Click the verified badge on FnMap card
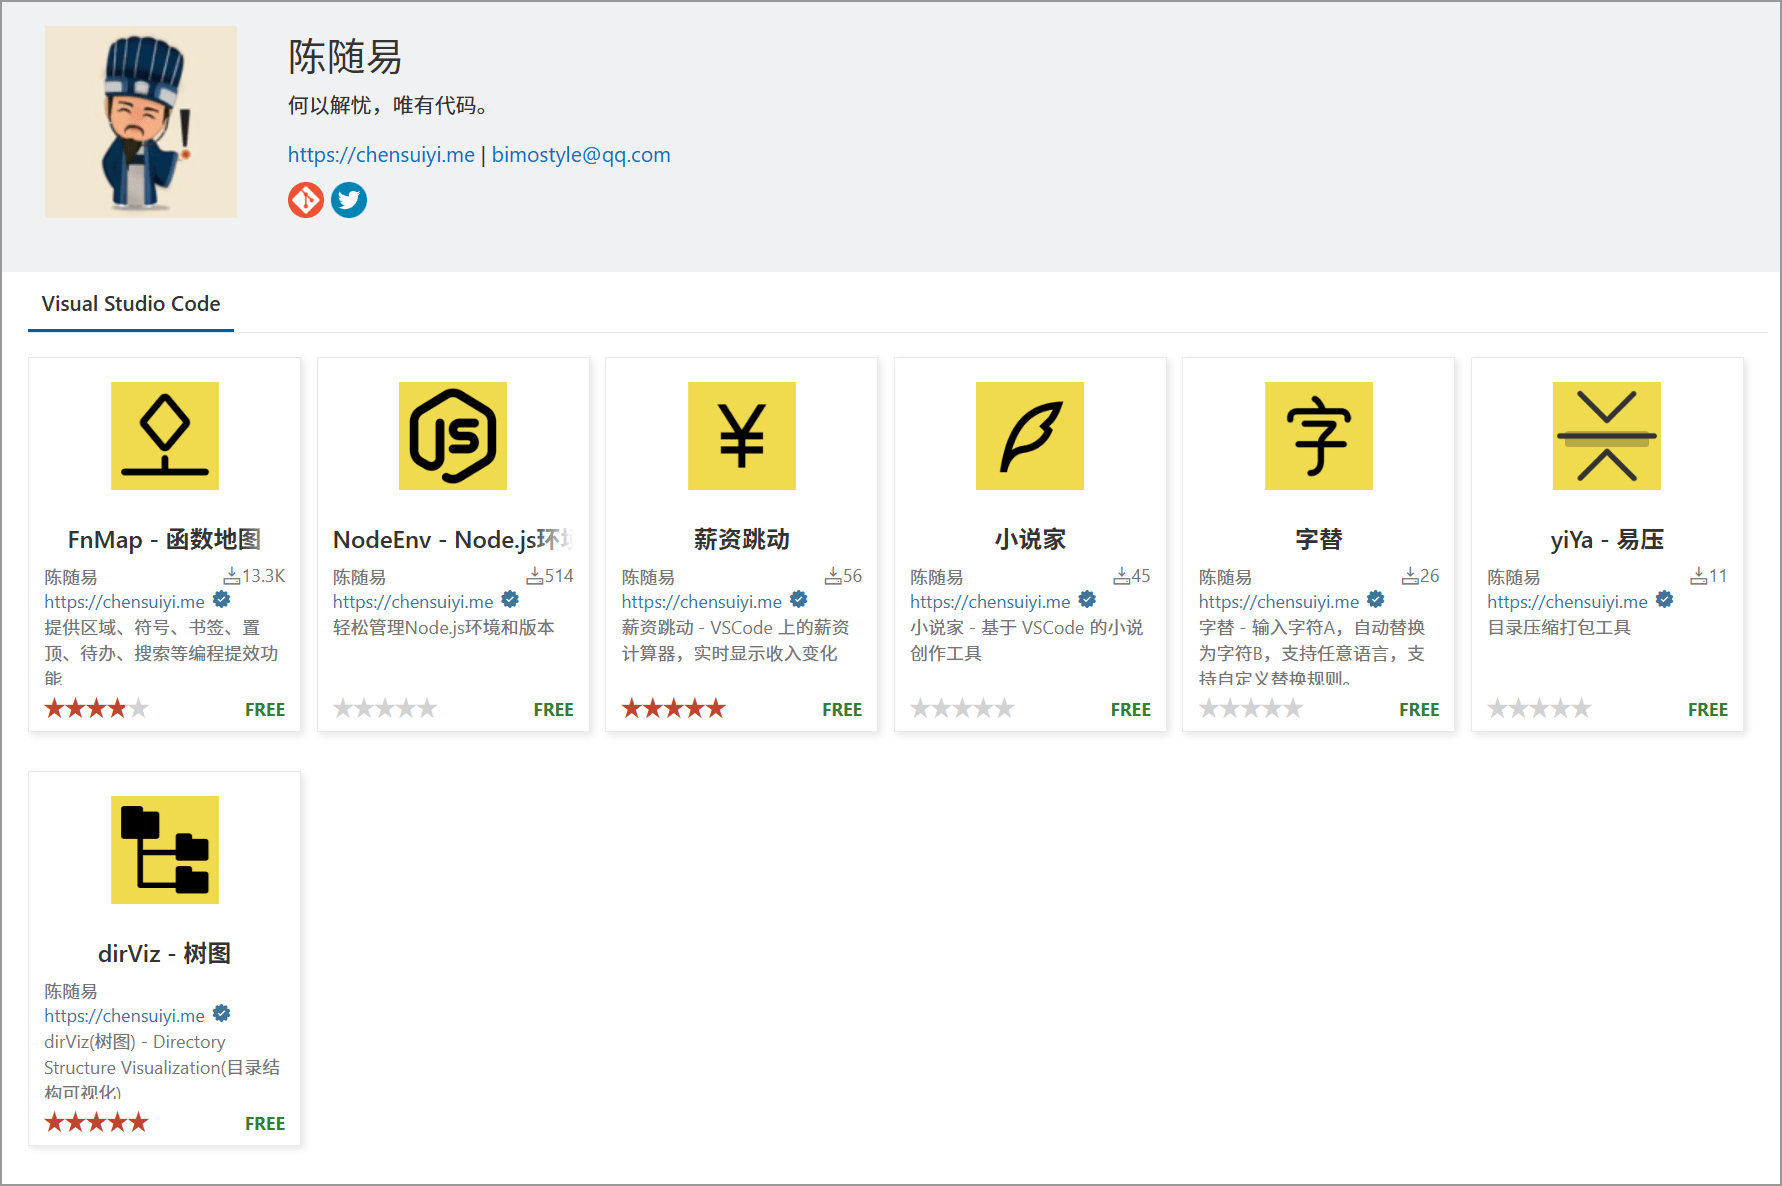Image resolution: width=1782 pixels, height=1186 pixels. [x=222, y=600]
